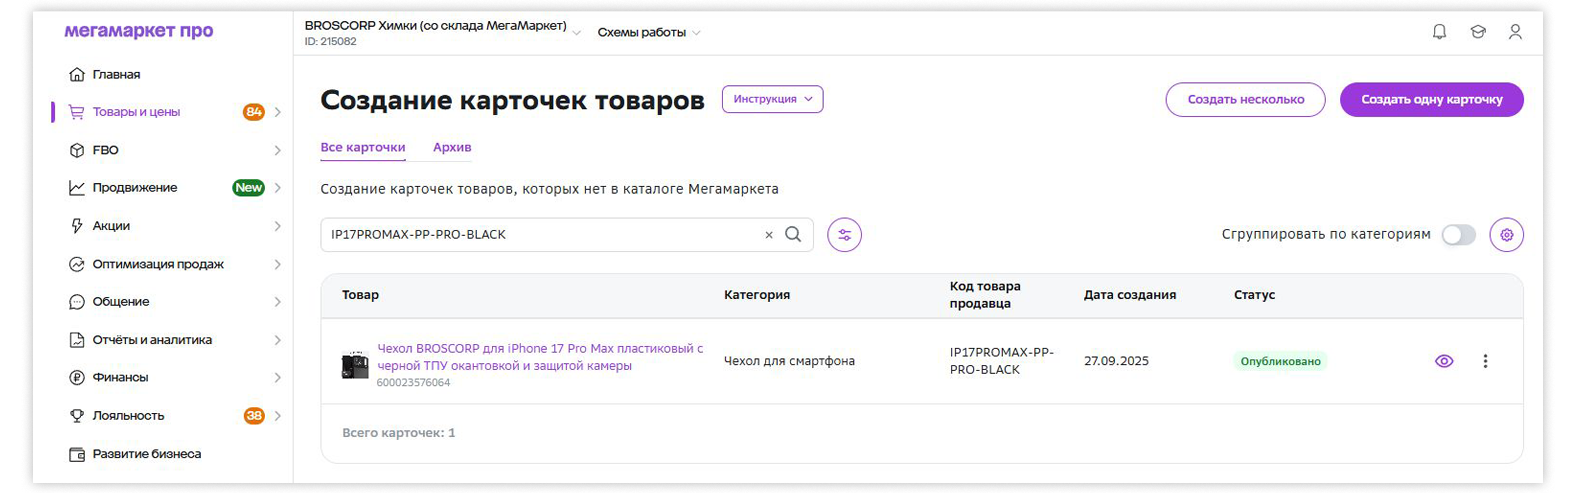Click the wallet icon for Развитие бизнеса
1576x493 pixels.
point(77,454)
